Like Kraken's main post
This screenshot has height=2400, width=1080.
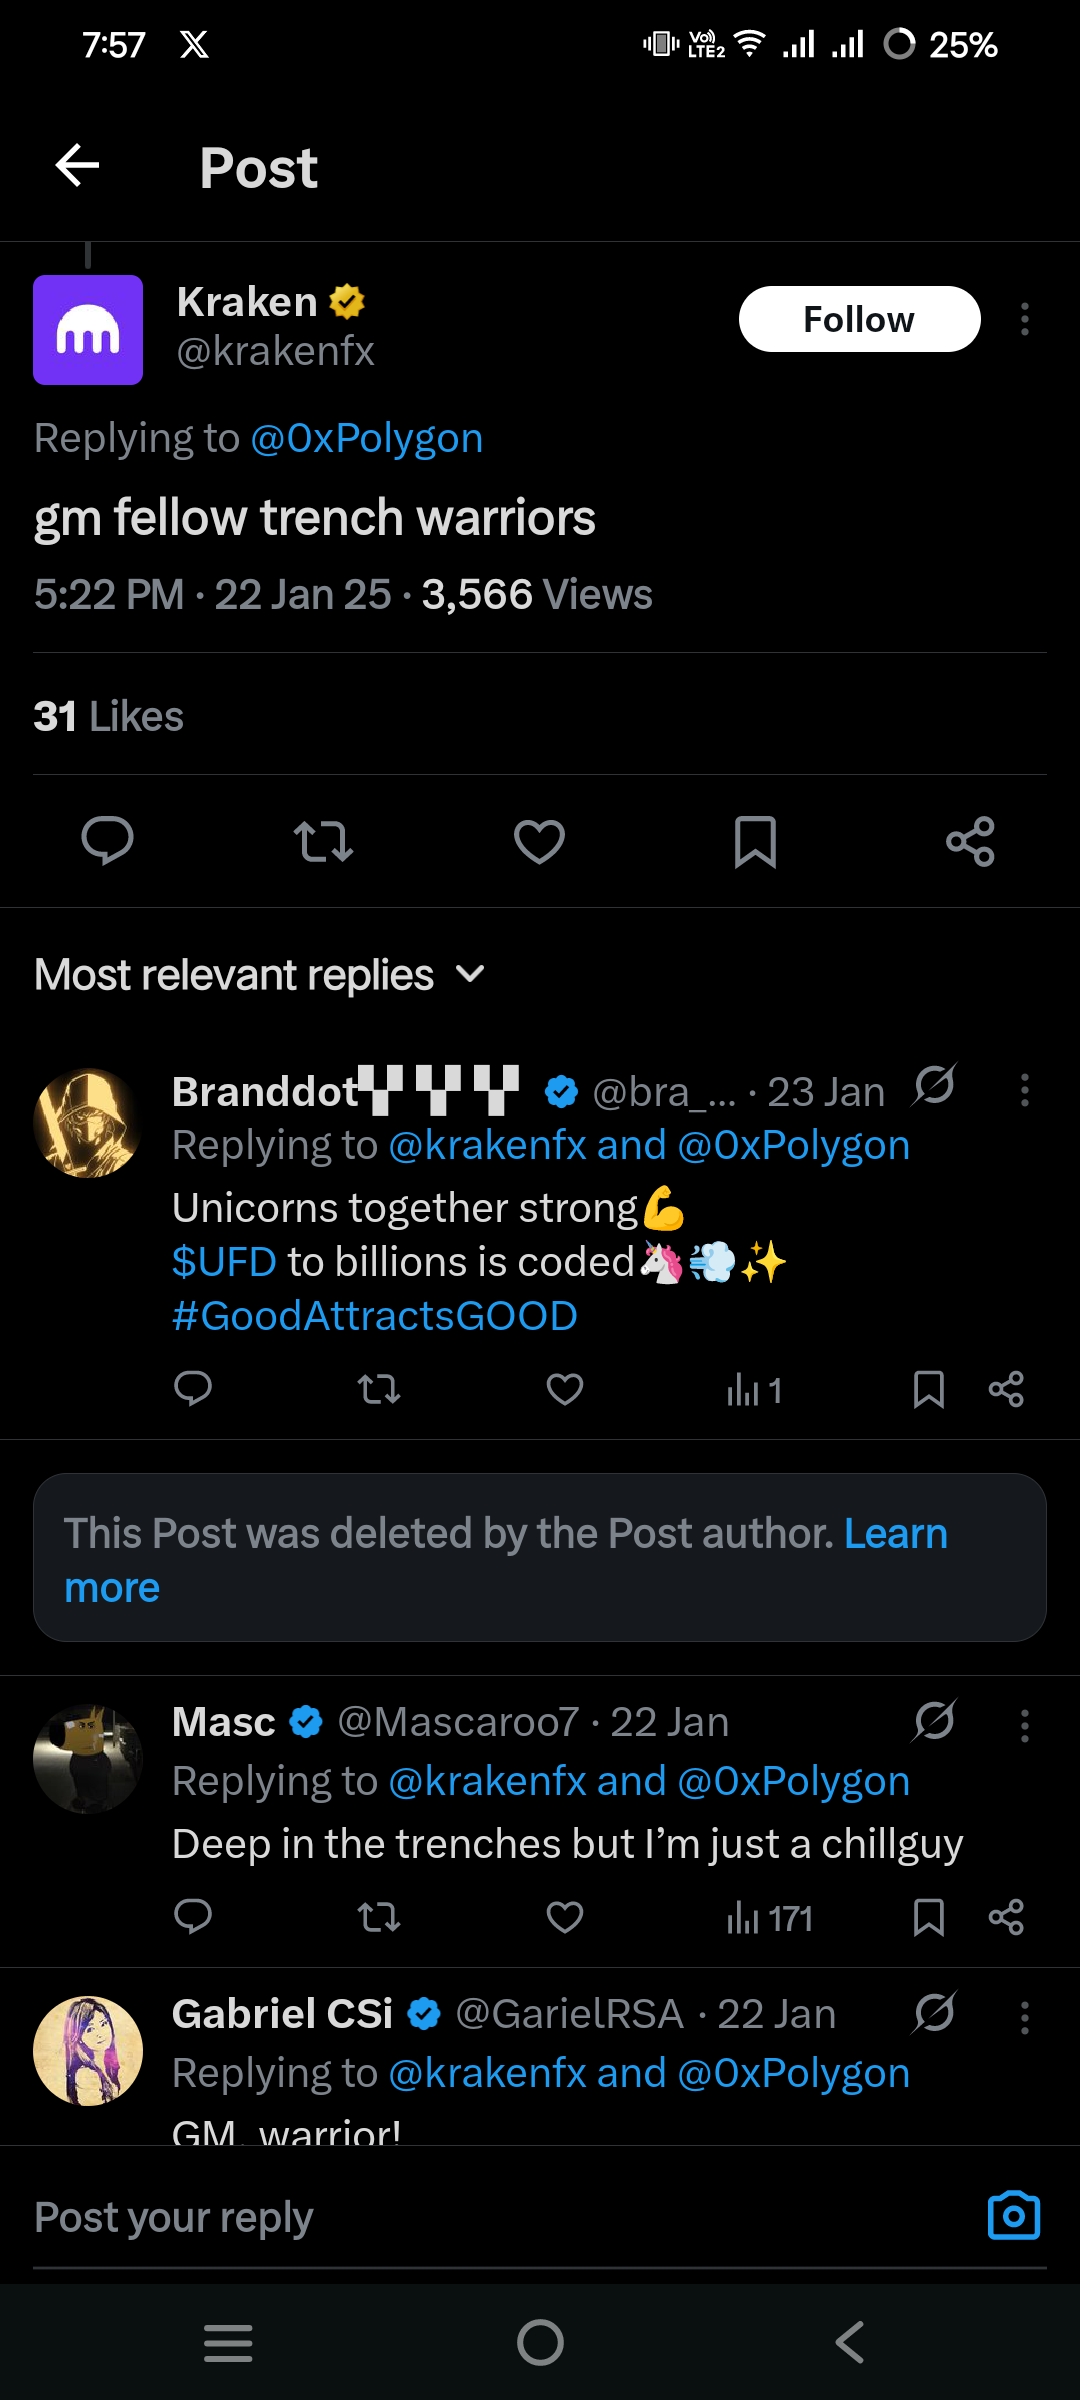539,841
